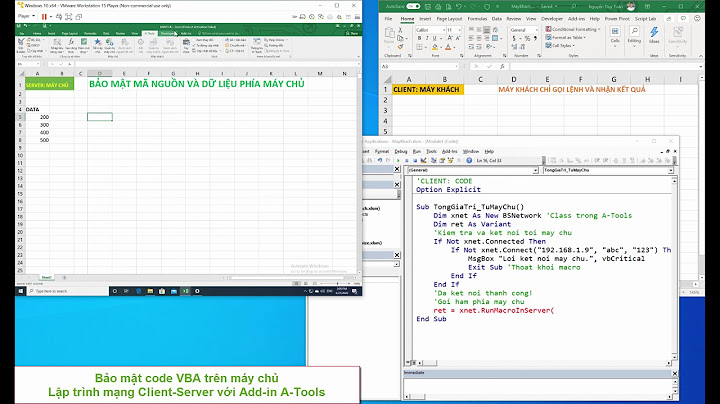Viewport: 720px width, 404px height.
Task: Toggle the AutoSave switch in client Excel
Action: click(x=413, y=6)
